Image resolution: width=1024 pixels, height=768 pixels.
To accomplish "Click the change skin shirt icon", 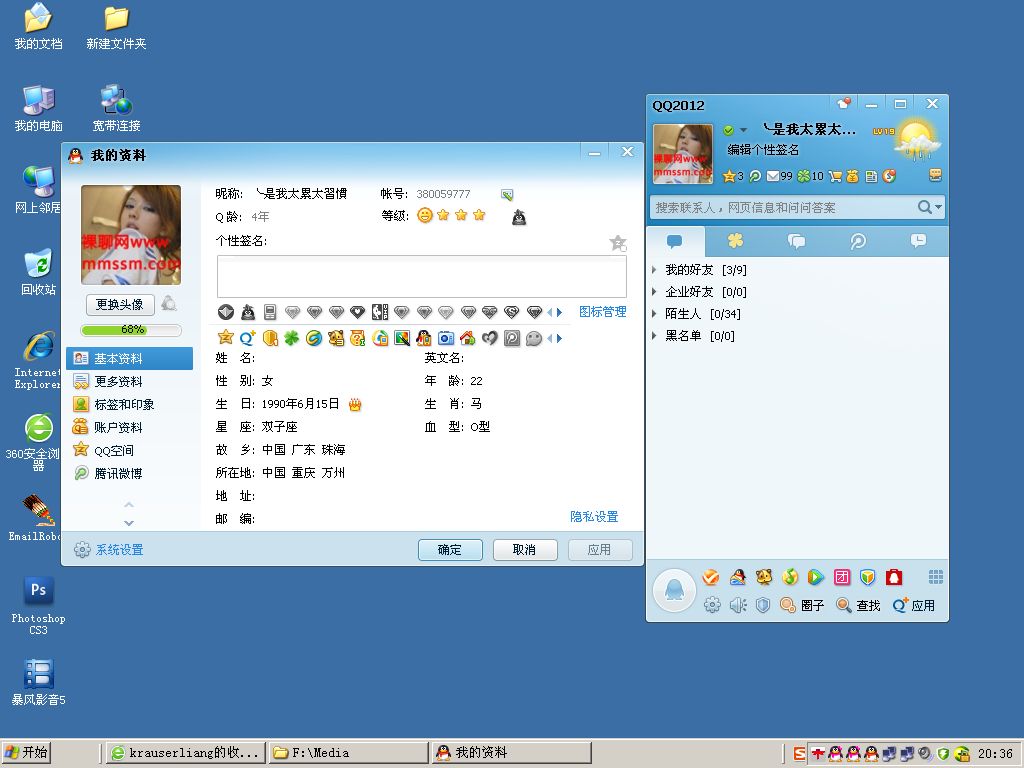I will [845, 104].
